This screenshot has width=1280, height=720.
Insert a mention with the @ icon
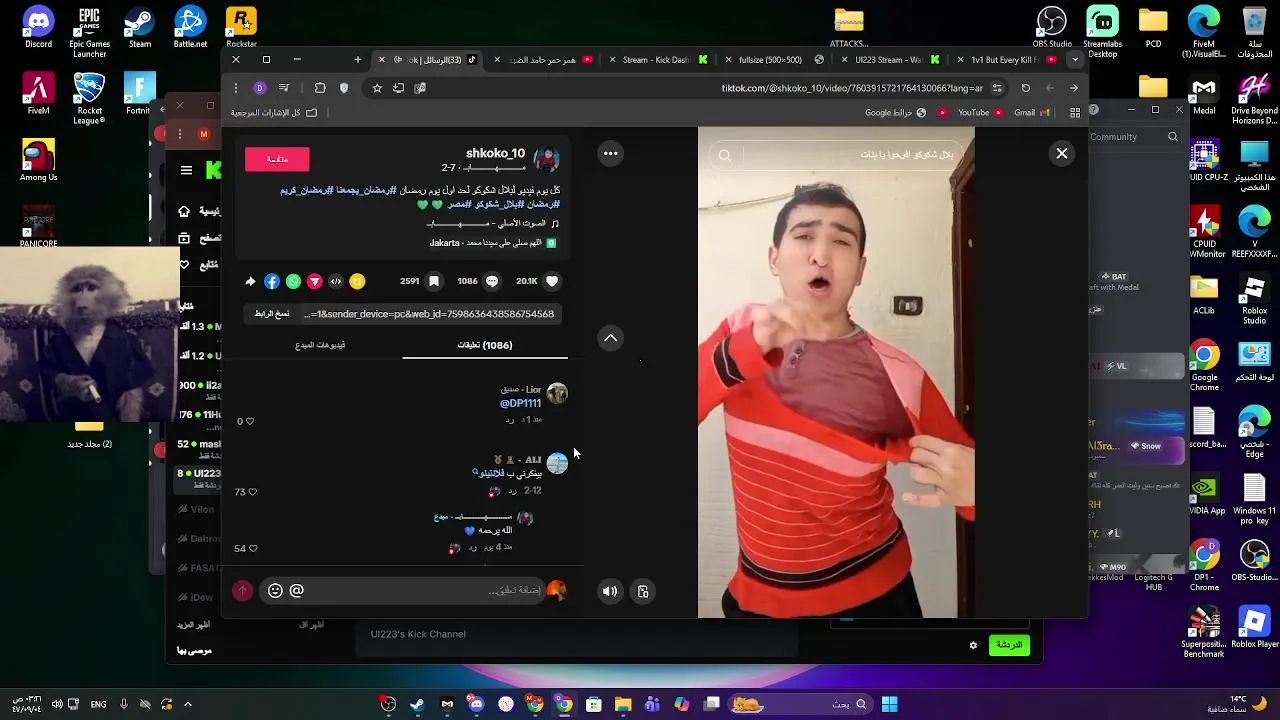pyautogui.click(x=297, y=591)
